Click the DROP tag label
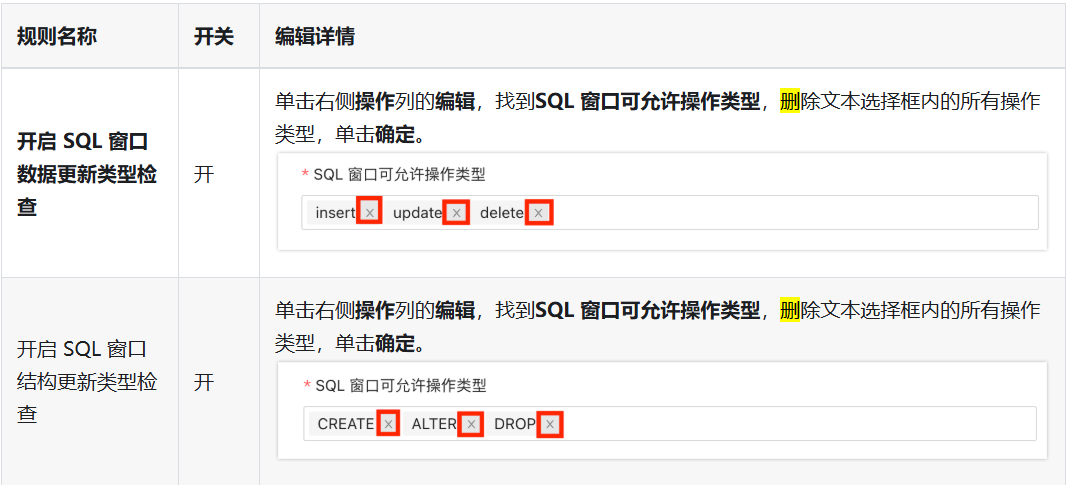The width and height of the screenshot is (1066, 485). coord(515,424)
